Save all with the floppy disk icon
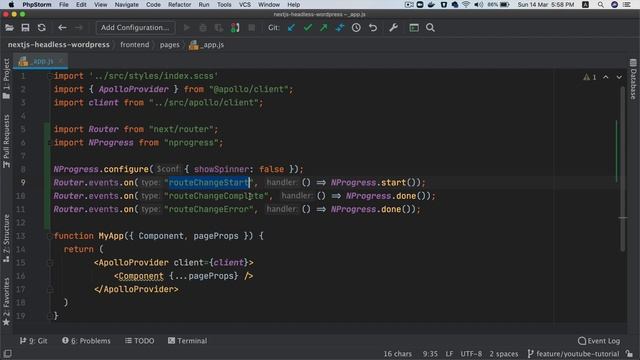Screen dimensions: 640x360 25,28
